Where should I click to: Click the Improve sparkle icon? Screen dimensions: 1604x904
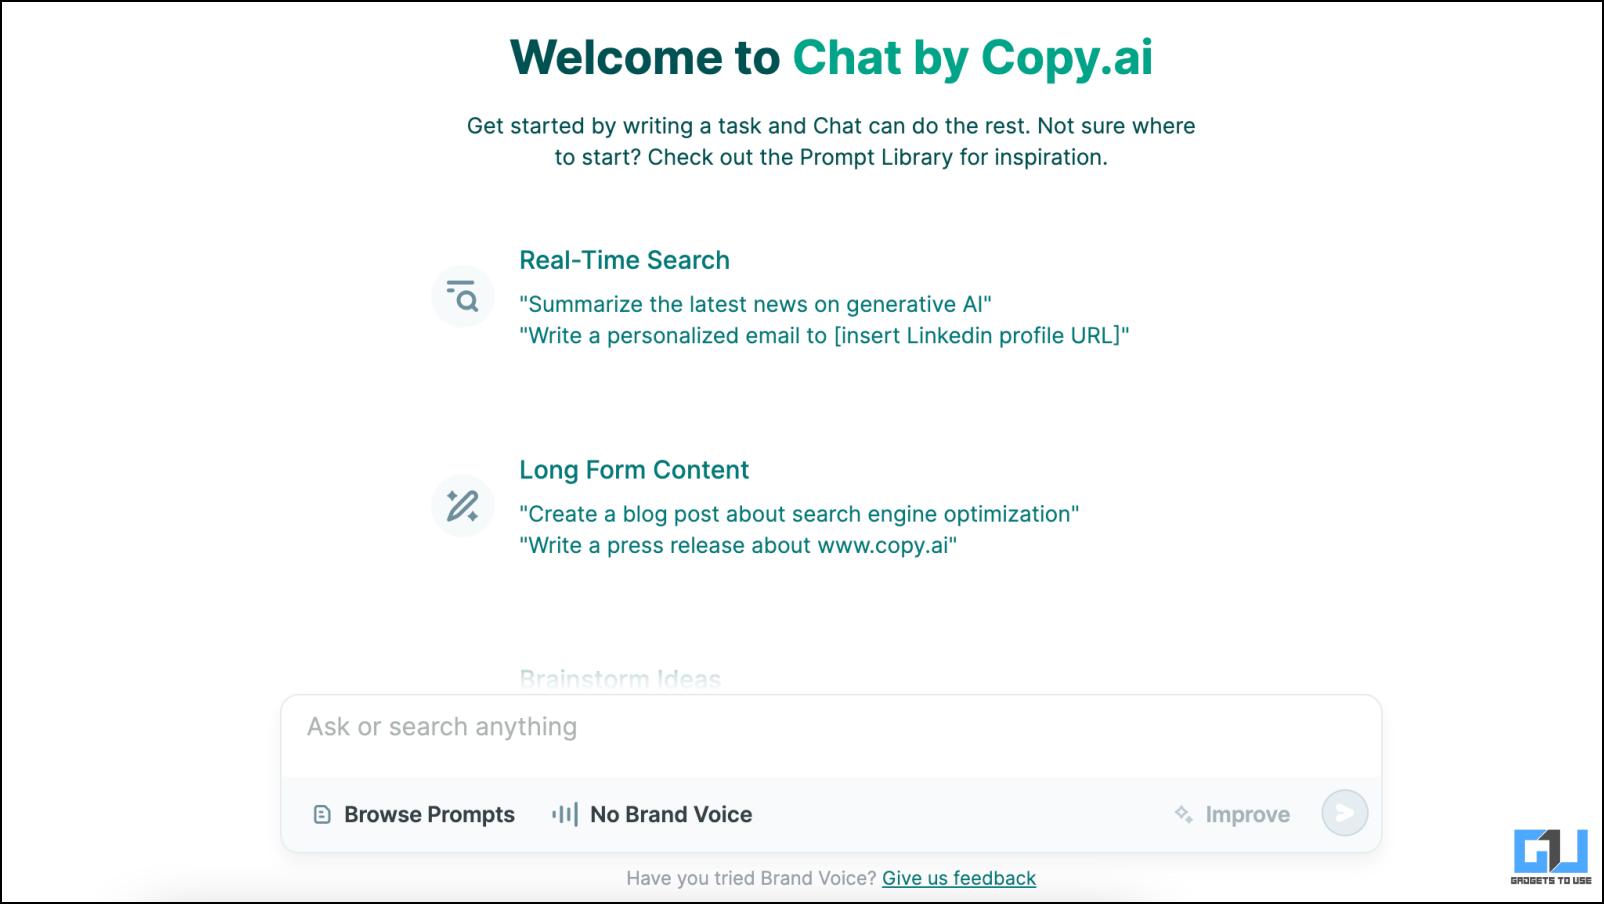pos(1183,814)
